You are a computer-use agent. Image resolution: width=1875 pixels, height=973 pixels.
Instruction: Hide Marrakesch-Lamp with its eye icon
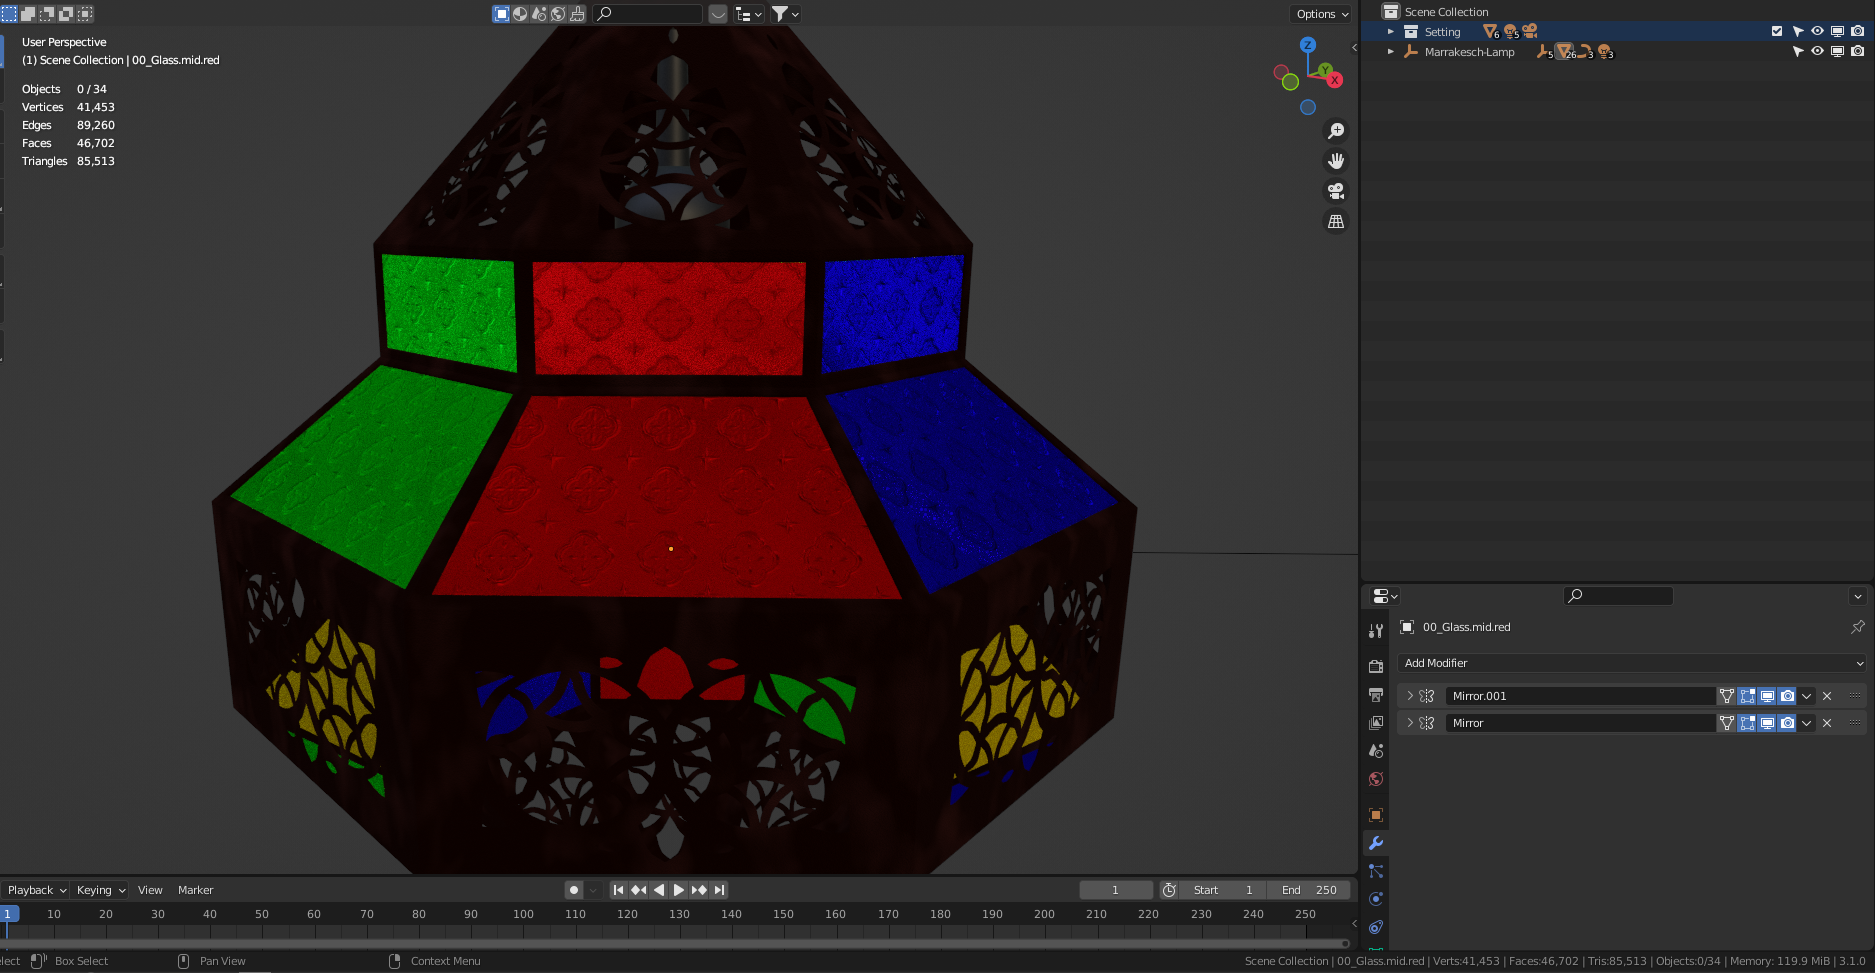1817,51
